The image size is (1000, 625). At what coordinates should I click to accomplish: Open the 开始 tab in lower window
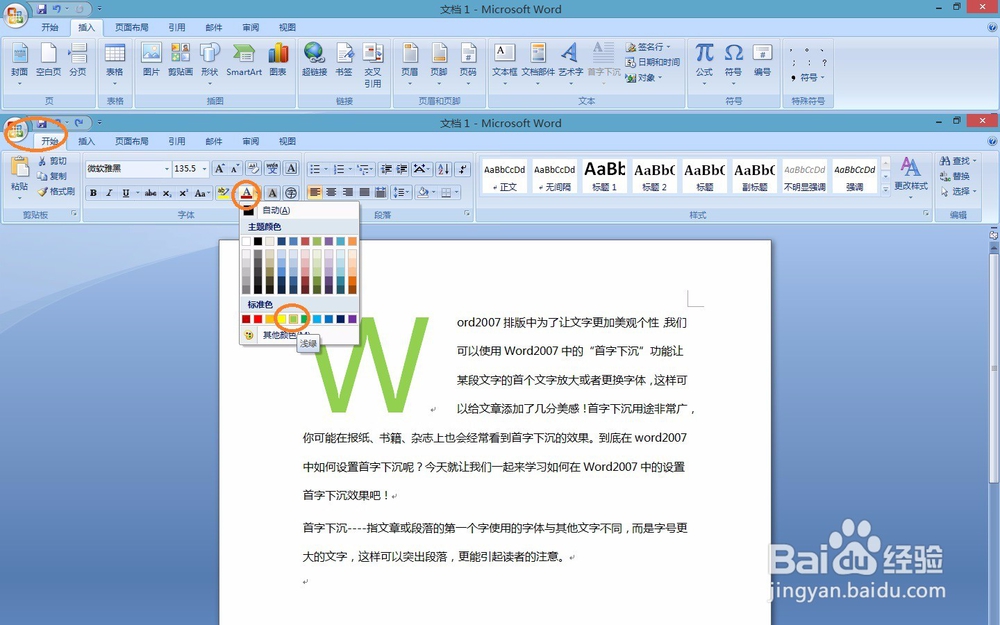point(50,141)
